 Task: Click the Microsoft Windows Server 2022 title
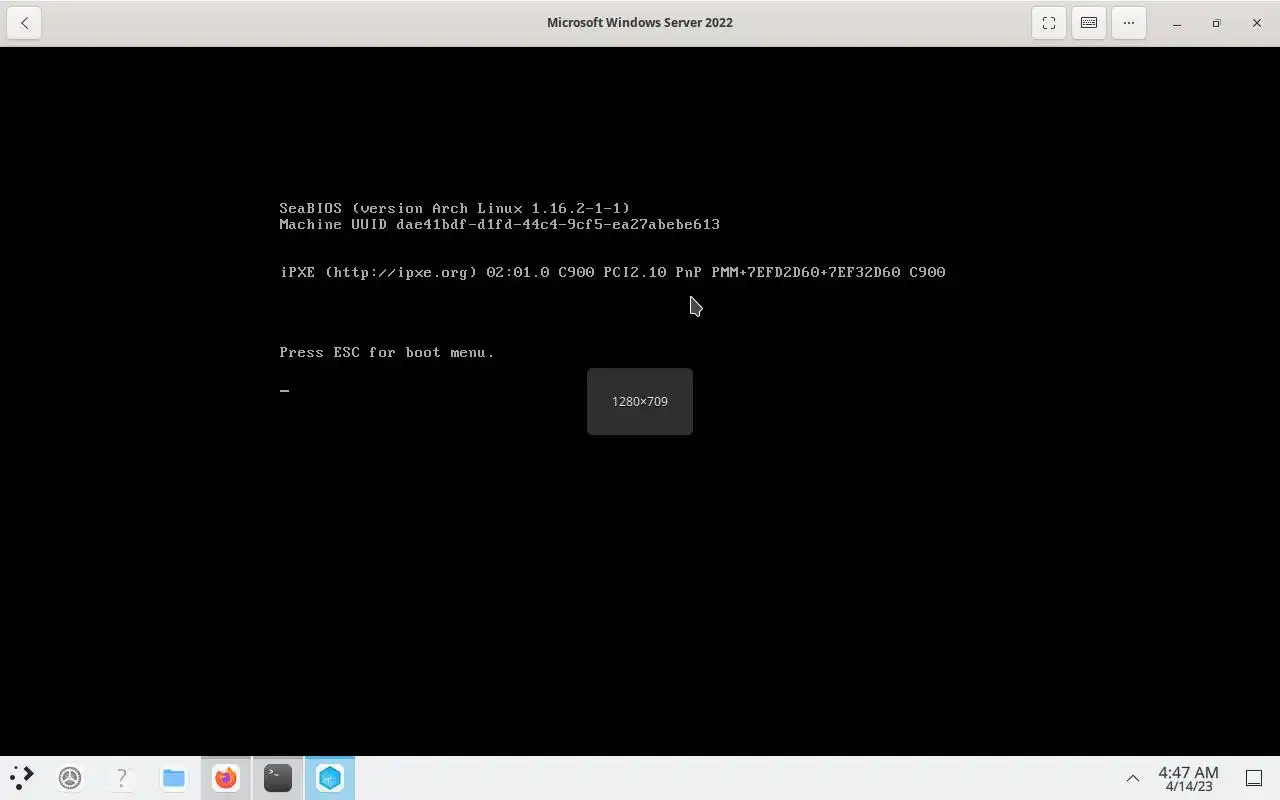pyautogui.click(x=640, y=23)
